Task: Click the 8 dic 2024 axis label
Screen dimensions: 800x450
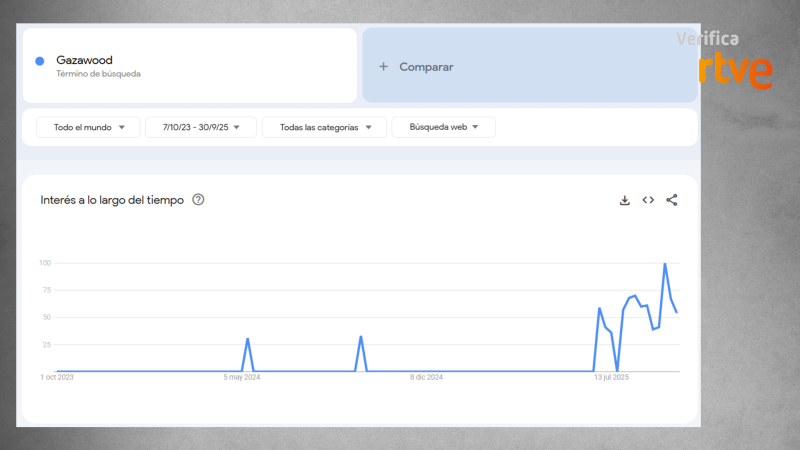Action: [x=427, y=378]
